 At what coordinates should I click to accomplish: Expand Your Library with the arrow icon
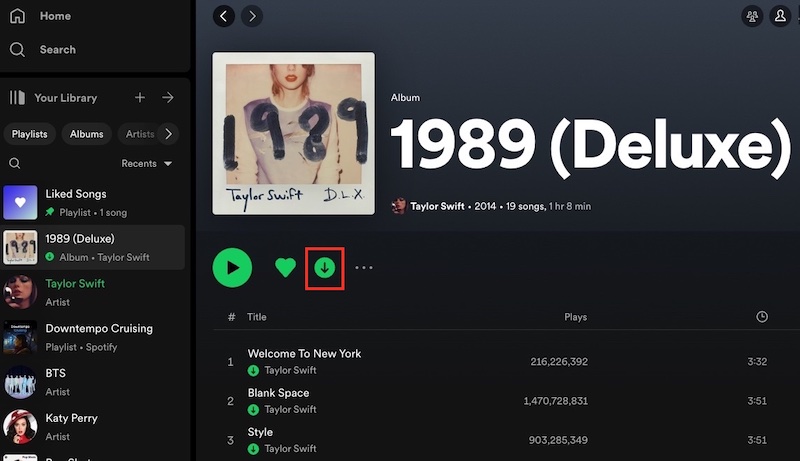point(168,98)
